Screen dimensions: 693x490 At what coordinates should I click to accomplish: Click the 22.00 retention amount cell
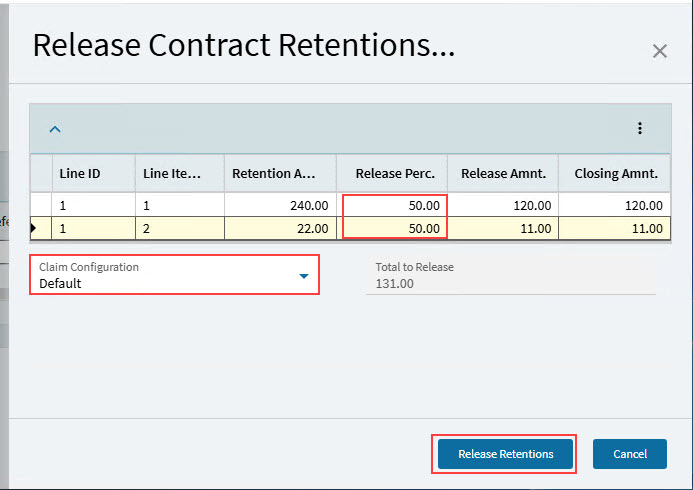pos(280,228)
